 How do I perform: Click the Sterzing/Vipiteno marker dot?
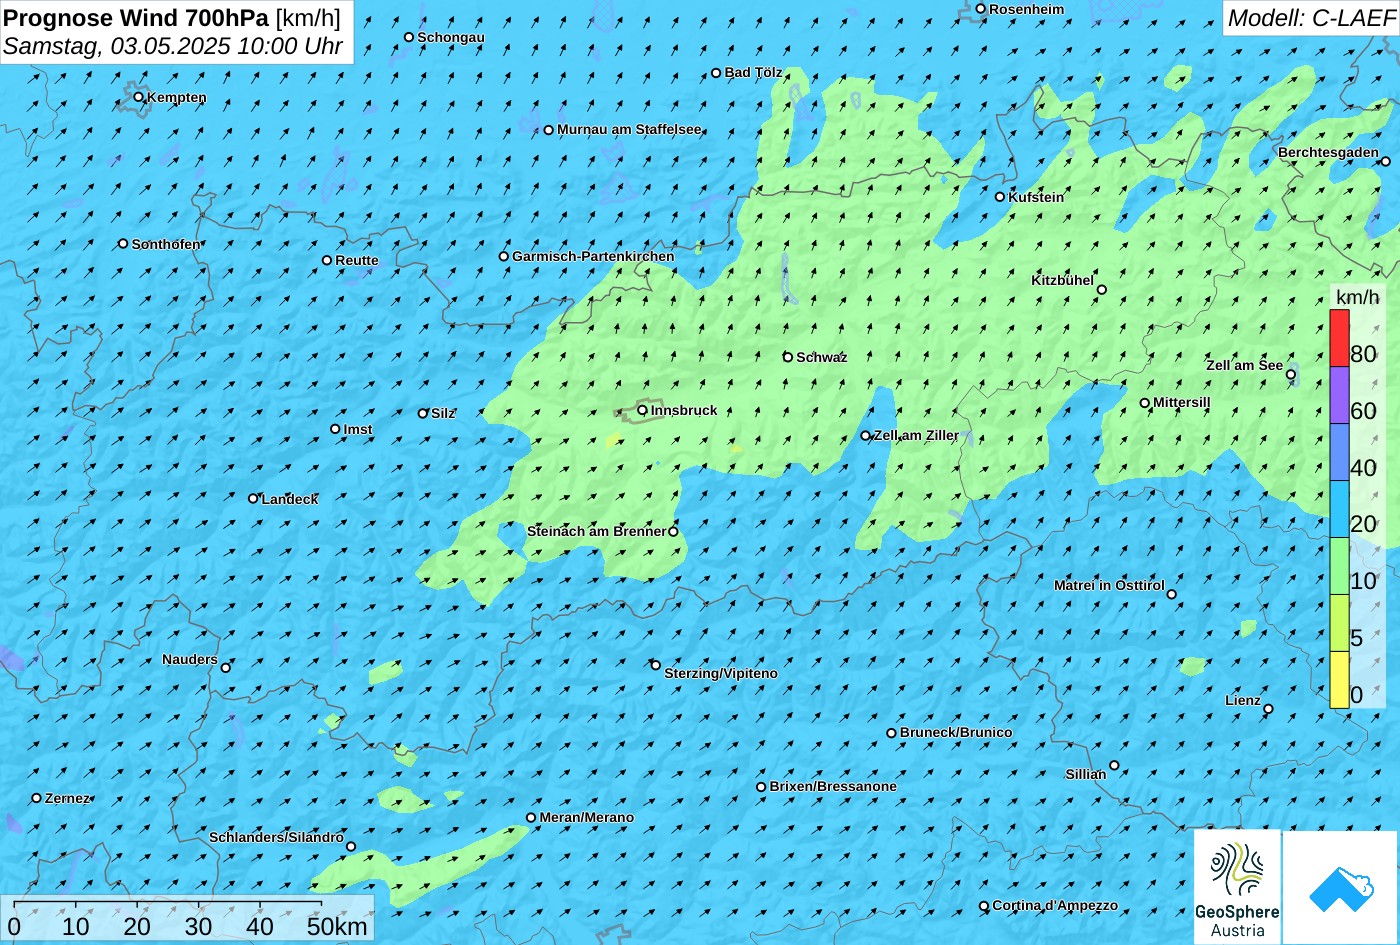coord(656,665)
